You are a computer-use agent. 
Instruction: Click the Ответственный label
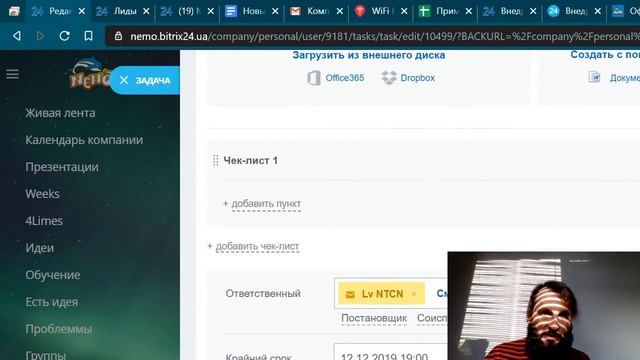pos(263,293)
